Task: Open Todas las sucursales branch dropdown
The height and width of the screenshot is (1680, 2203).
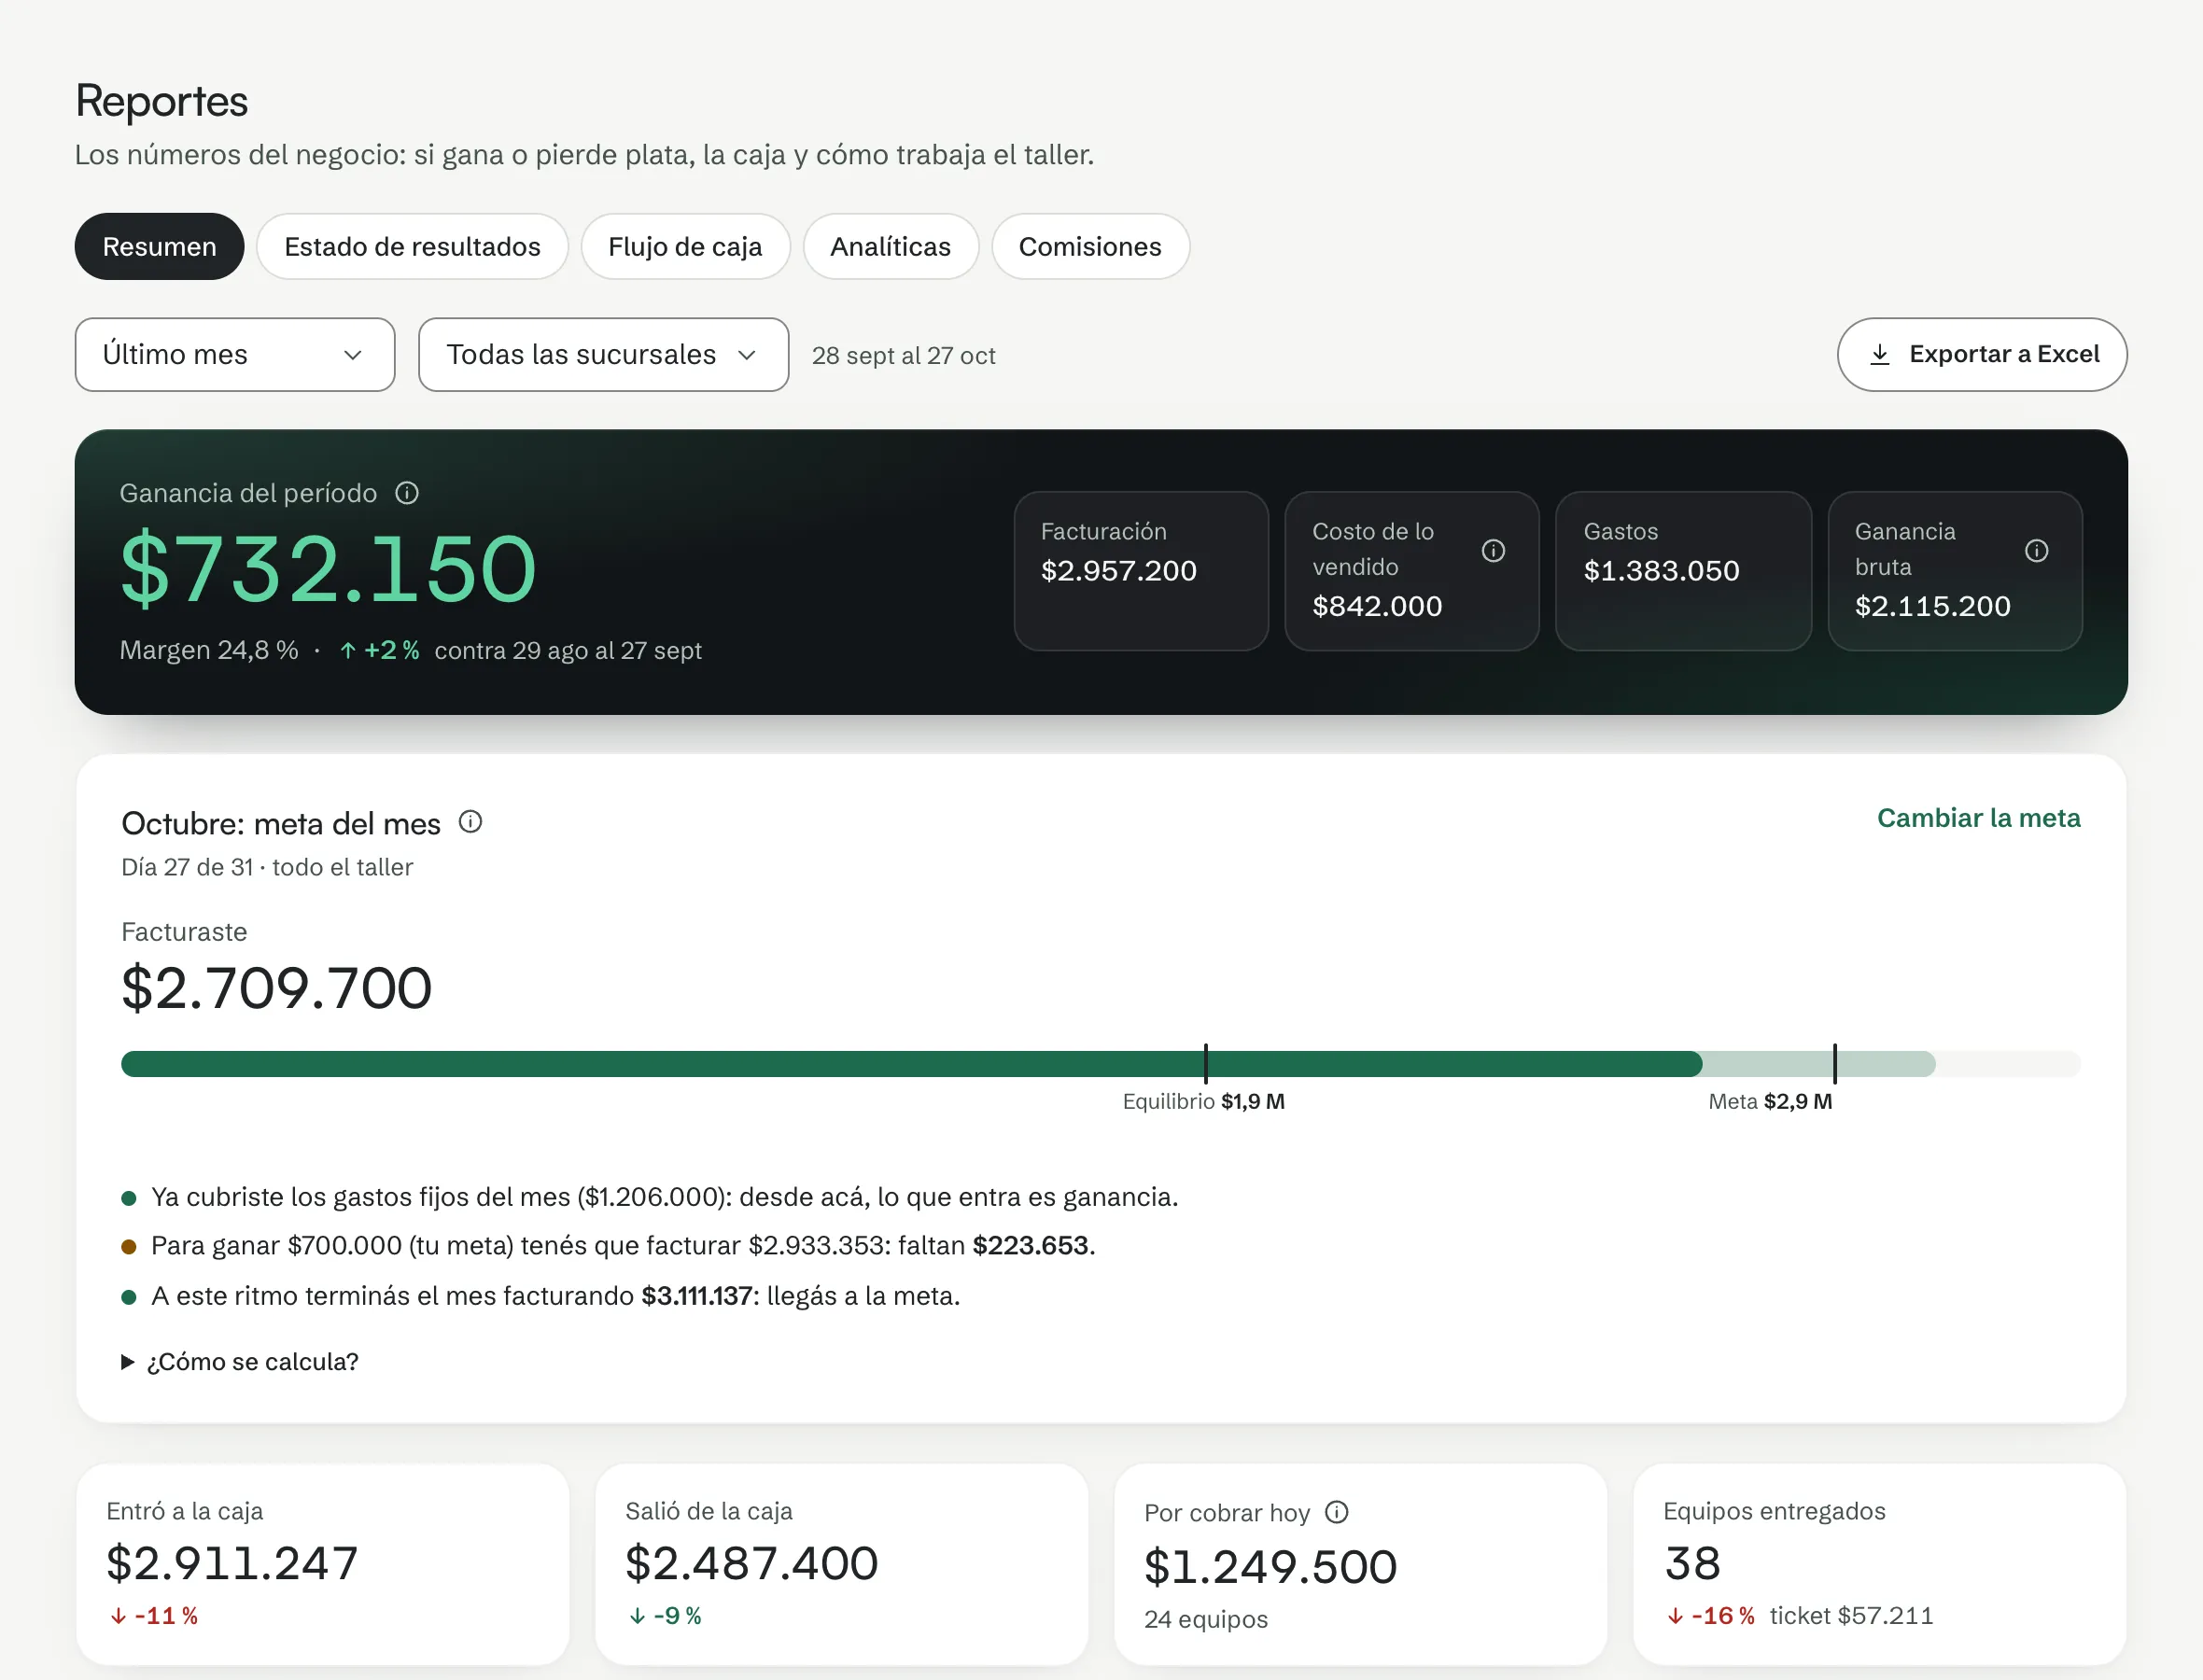Action: click(603, 355)
